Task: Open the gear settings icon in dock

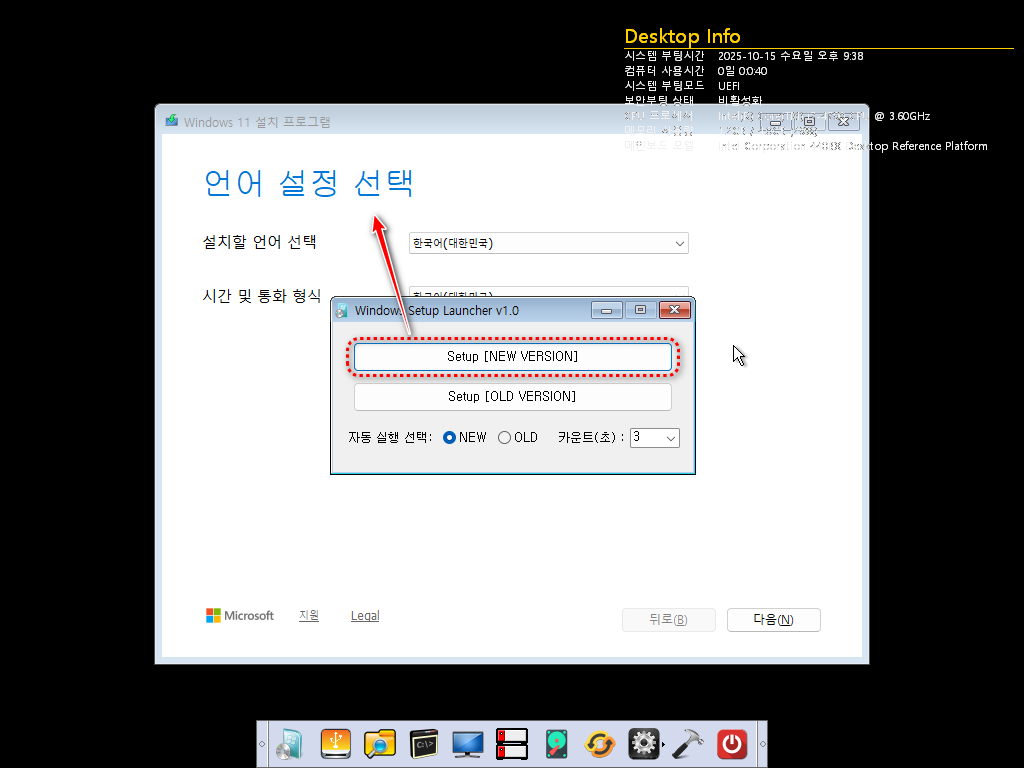Action: (643, 744)
